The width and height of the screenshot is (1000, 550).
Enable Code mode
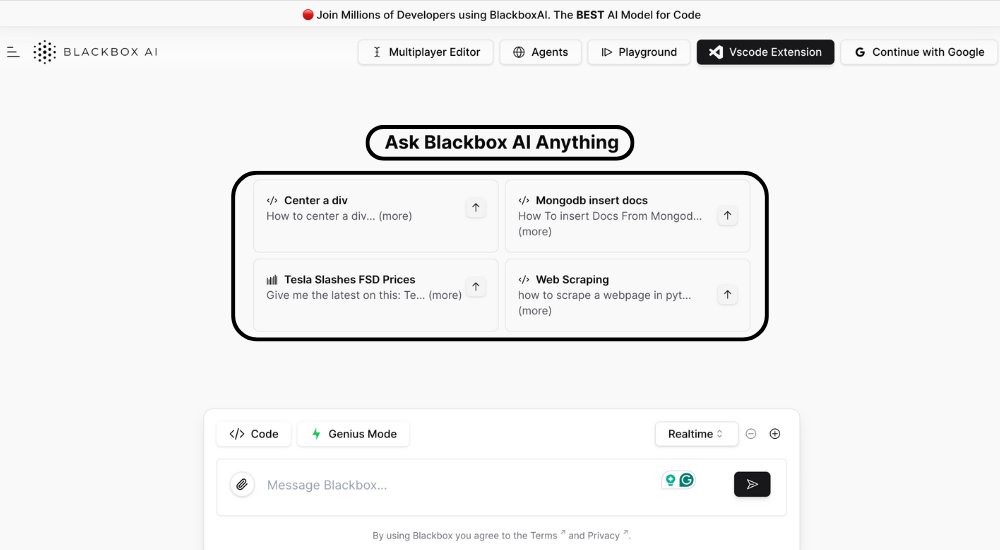(x=254, y=434)
